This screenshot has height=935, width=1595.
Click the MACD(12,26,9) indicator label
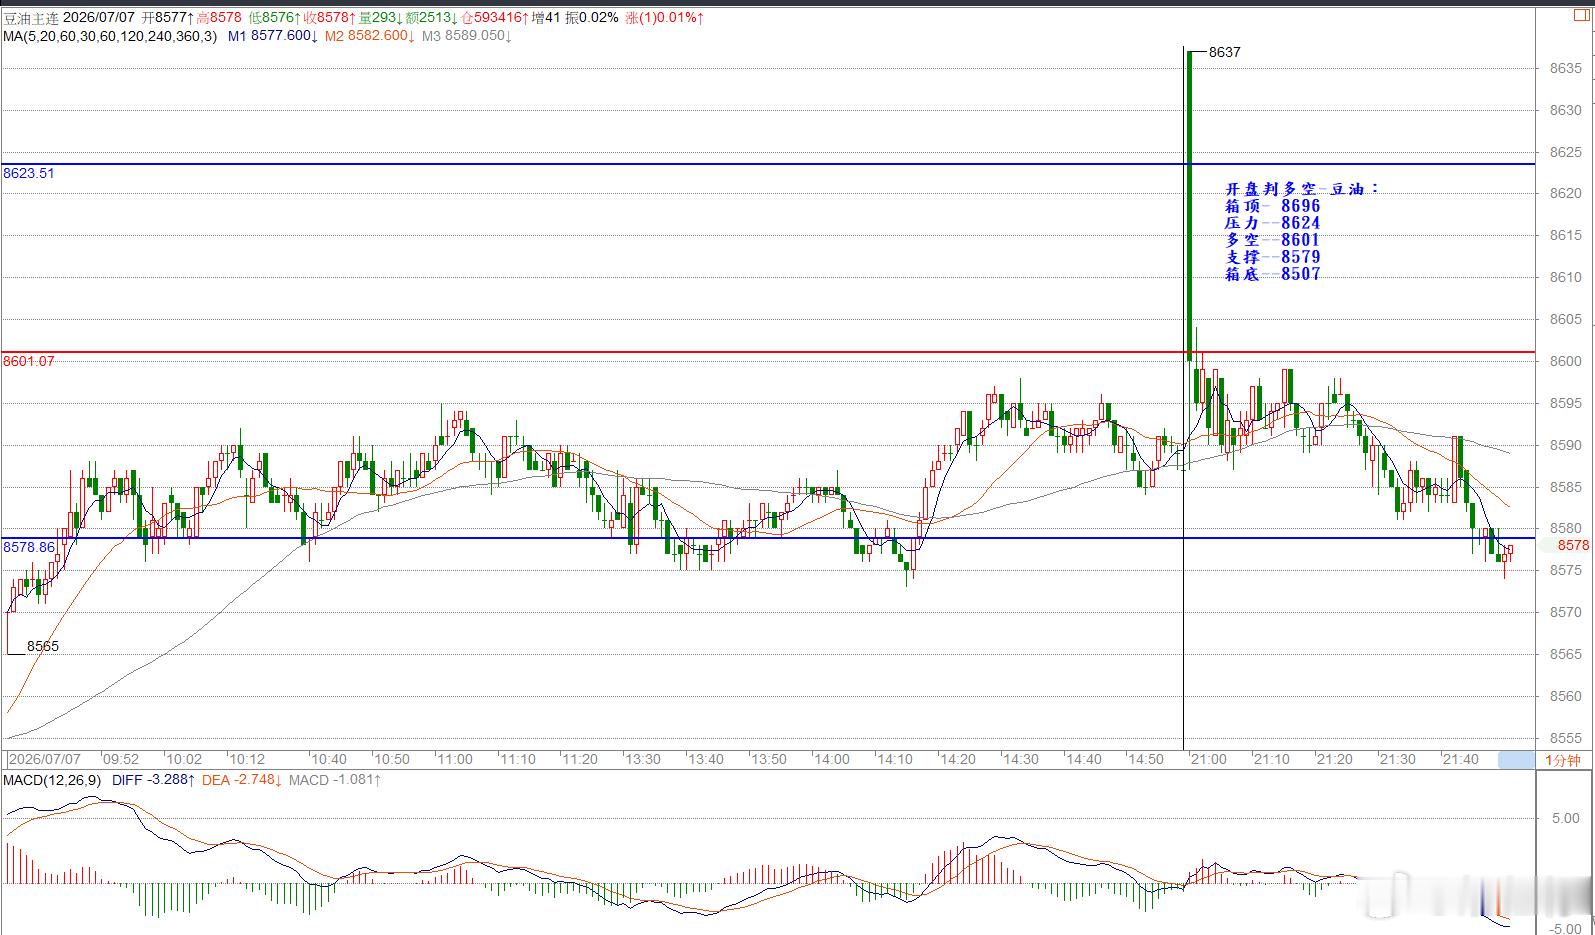[53, 780]
